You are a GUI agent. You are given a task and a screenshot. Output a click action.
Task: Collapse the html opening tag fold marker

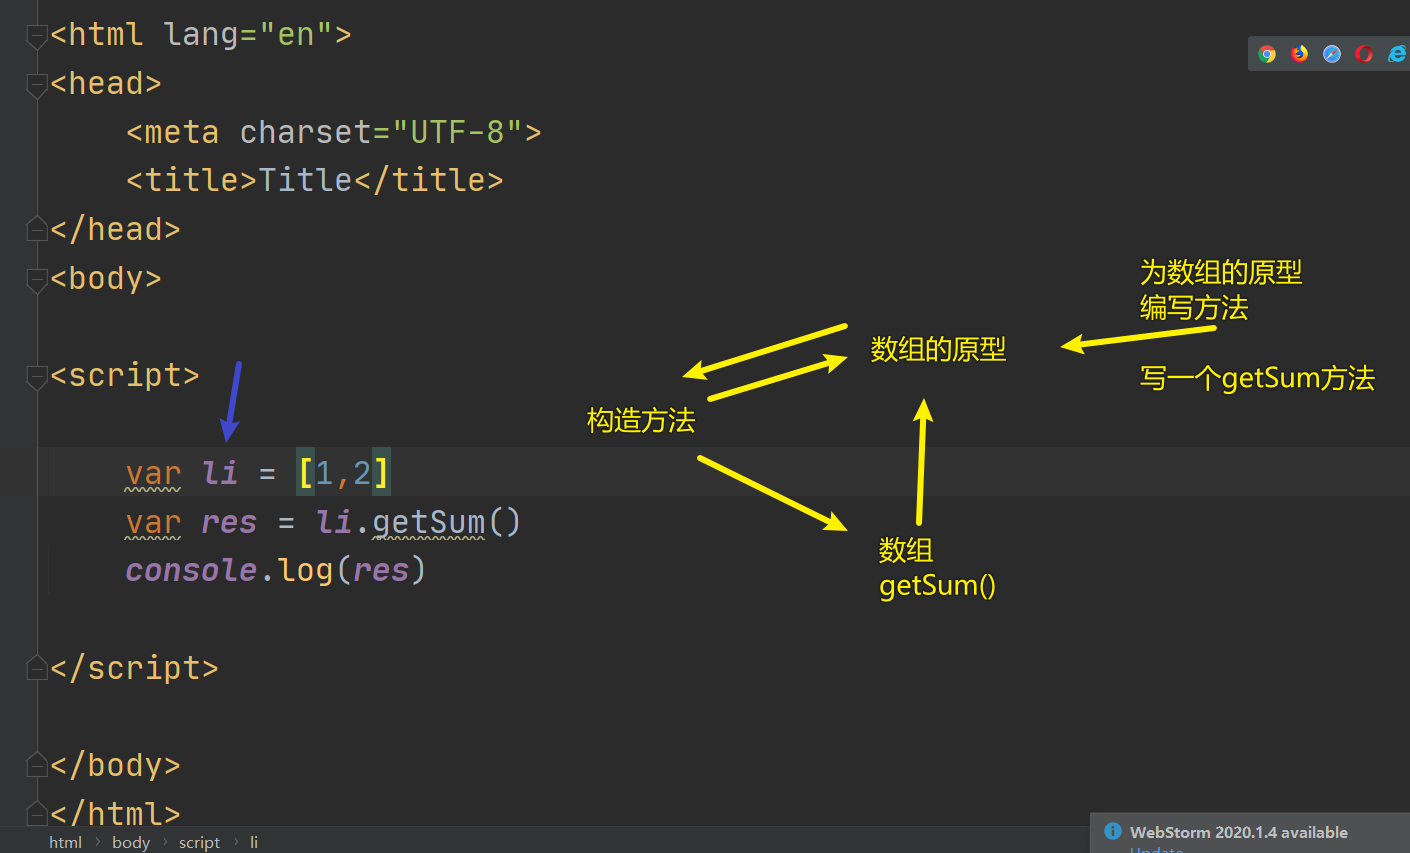click(36, 36)
